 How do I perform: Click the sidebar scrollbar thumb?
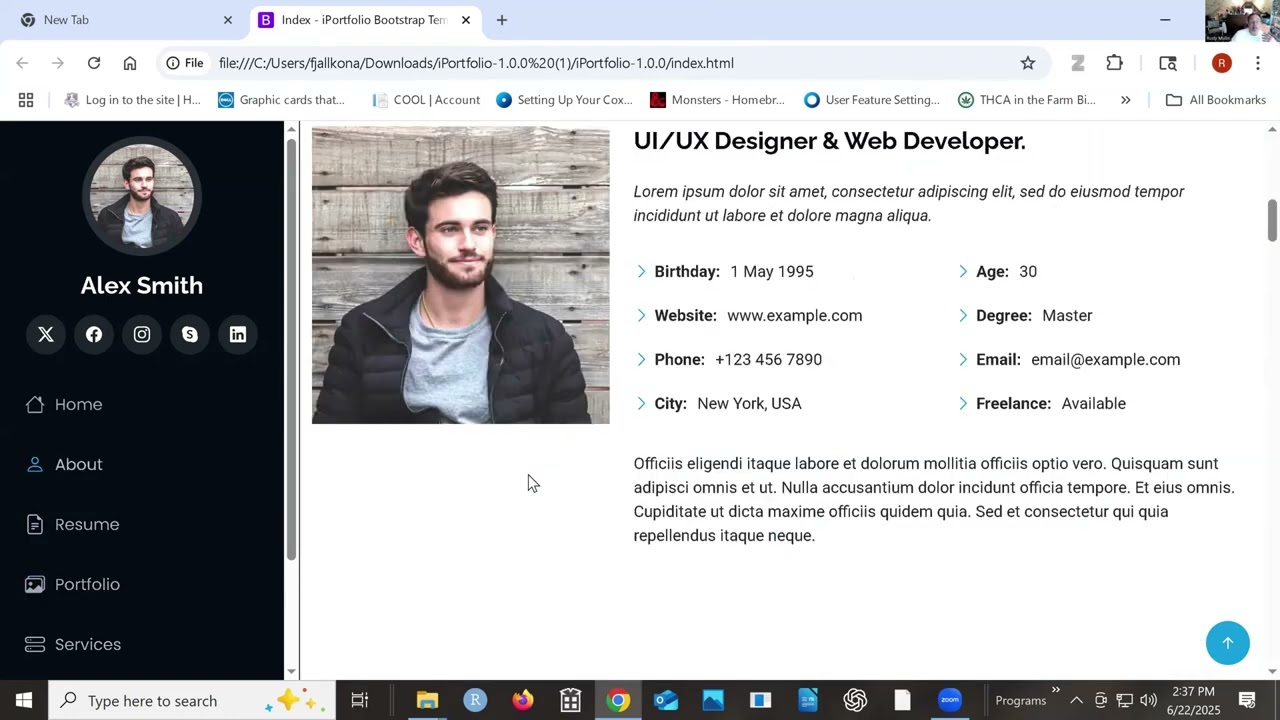(291, 350)
